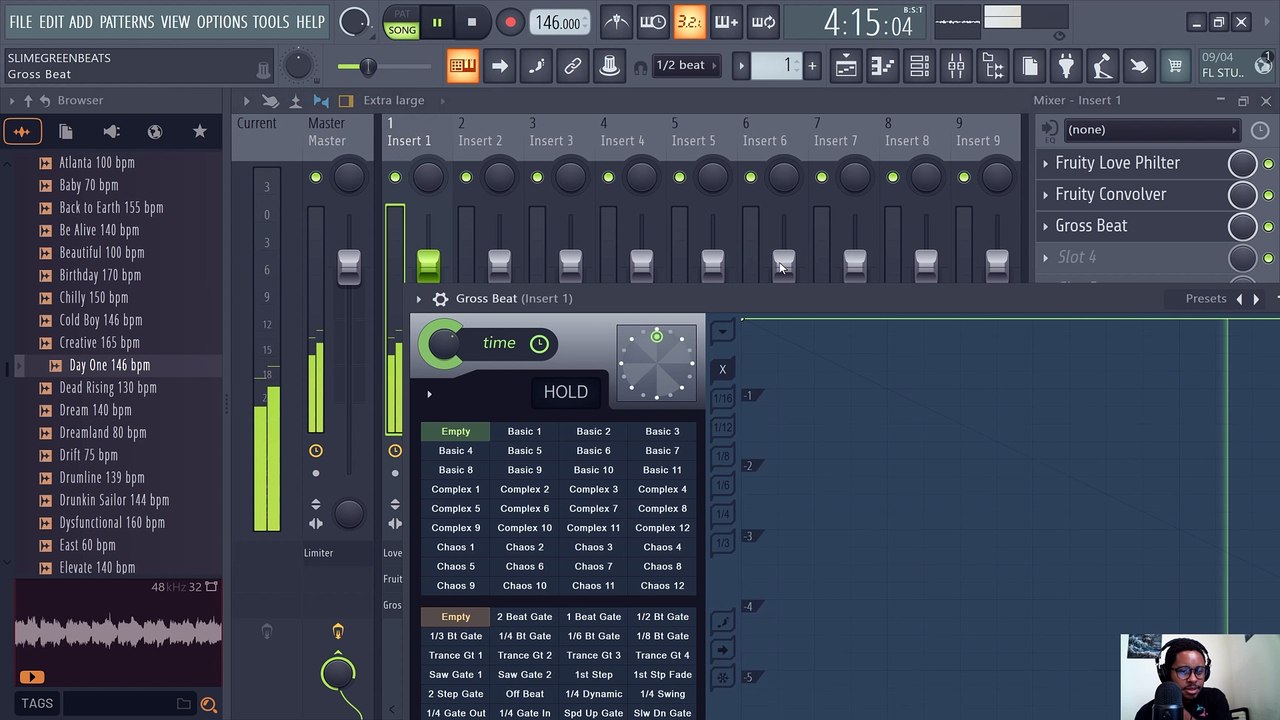Screen dimensions: 1280x720
Task: Select the Complex 3 time preset
Action: click(x=593, y=489)
